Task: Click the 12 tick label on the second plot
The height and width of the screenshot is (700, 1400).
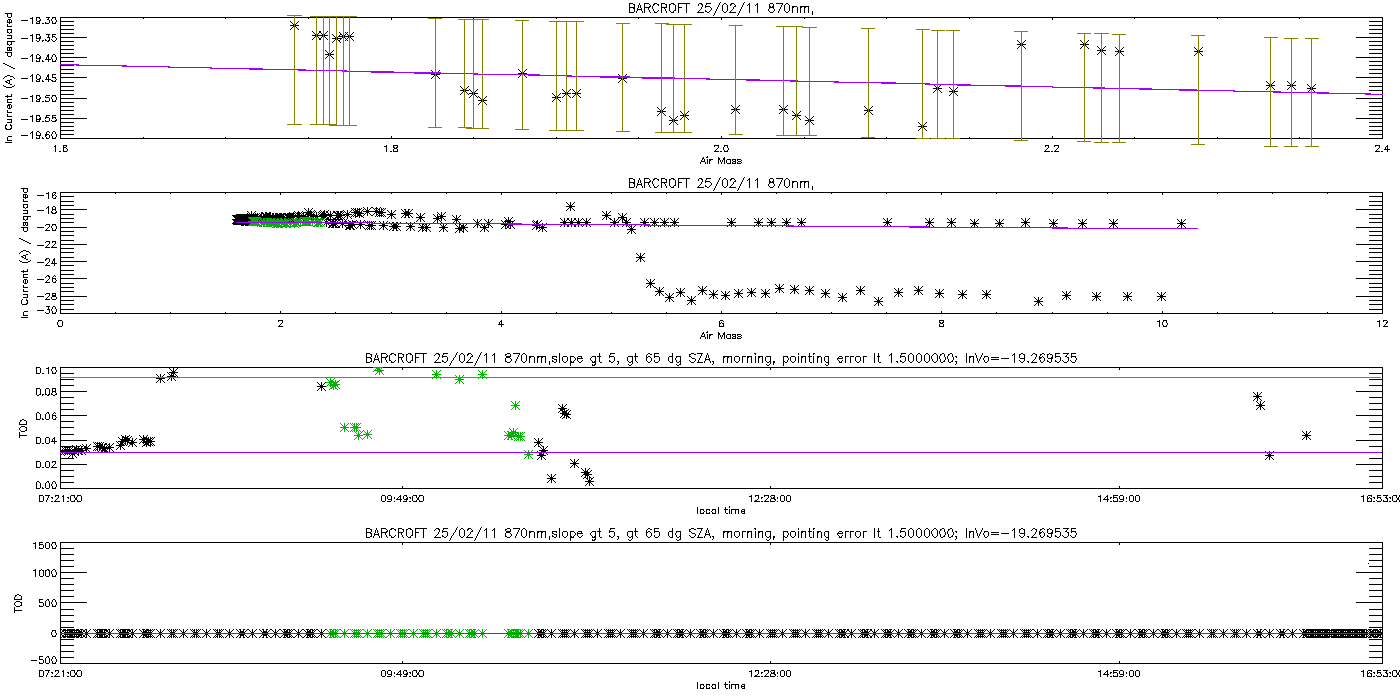Action: tap(1380, 322)
